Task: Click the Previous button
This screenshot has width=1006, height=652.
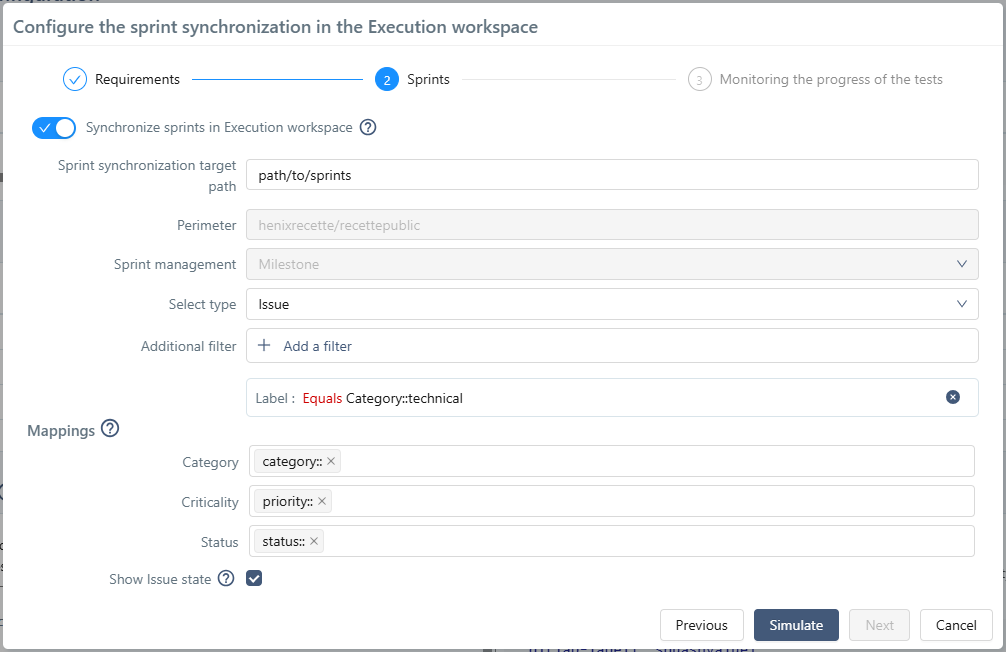Action: click(x=701, y=624)
